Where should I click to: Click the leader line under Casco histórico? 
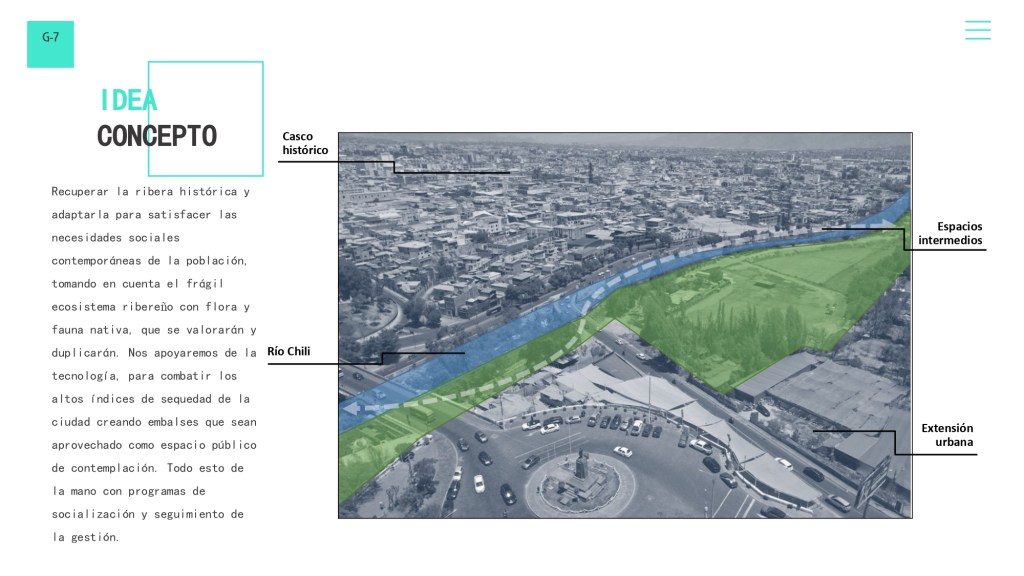pos(450,172)
